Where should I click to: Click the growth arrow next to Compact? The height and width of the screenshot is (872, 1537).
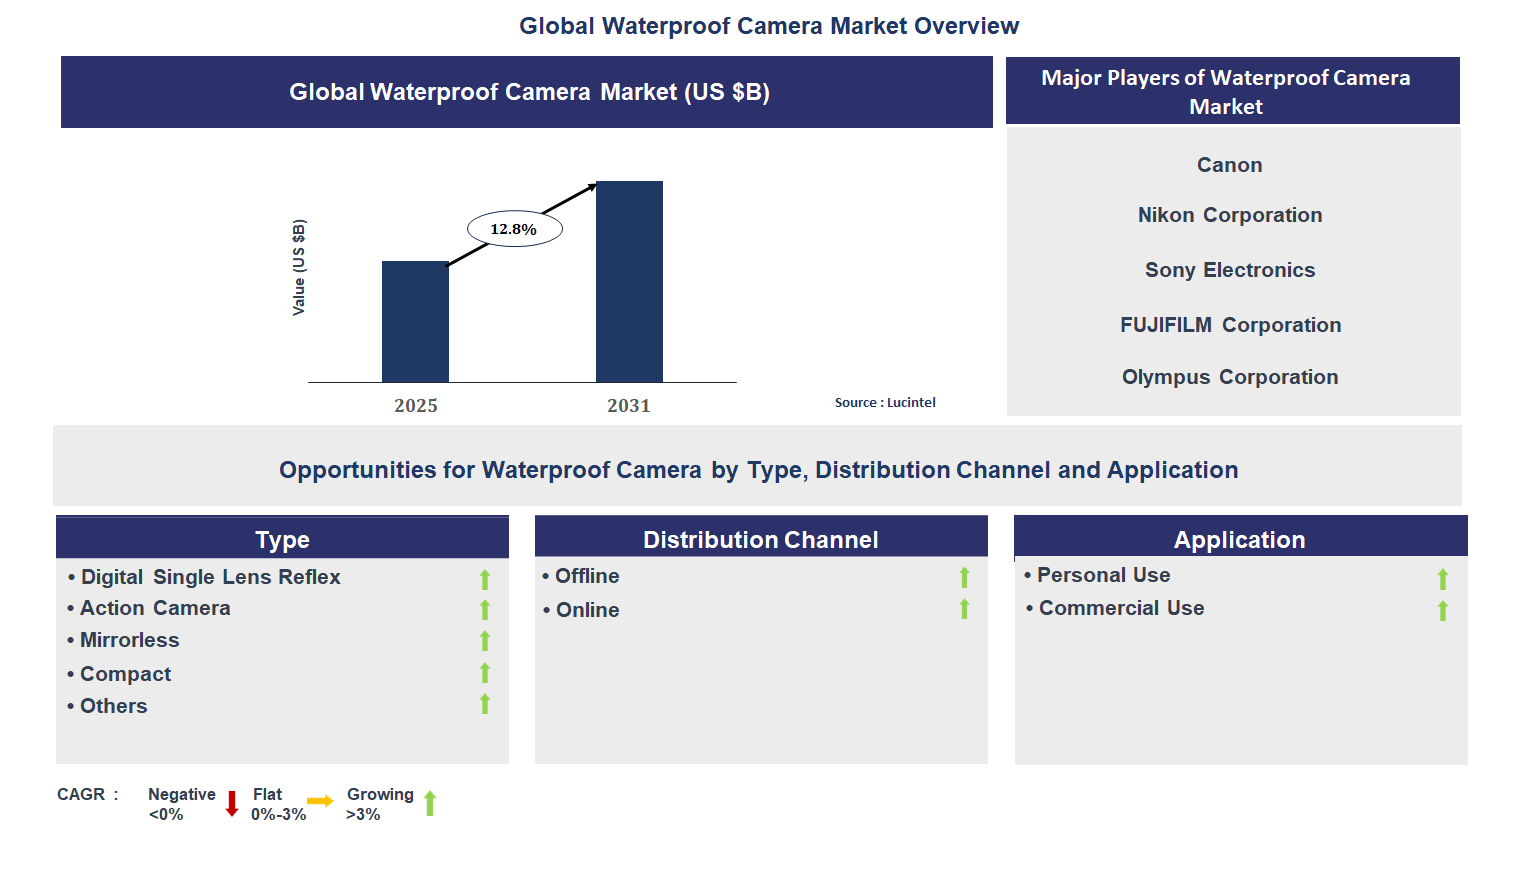click(484, 674)
